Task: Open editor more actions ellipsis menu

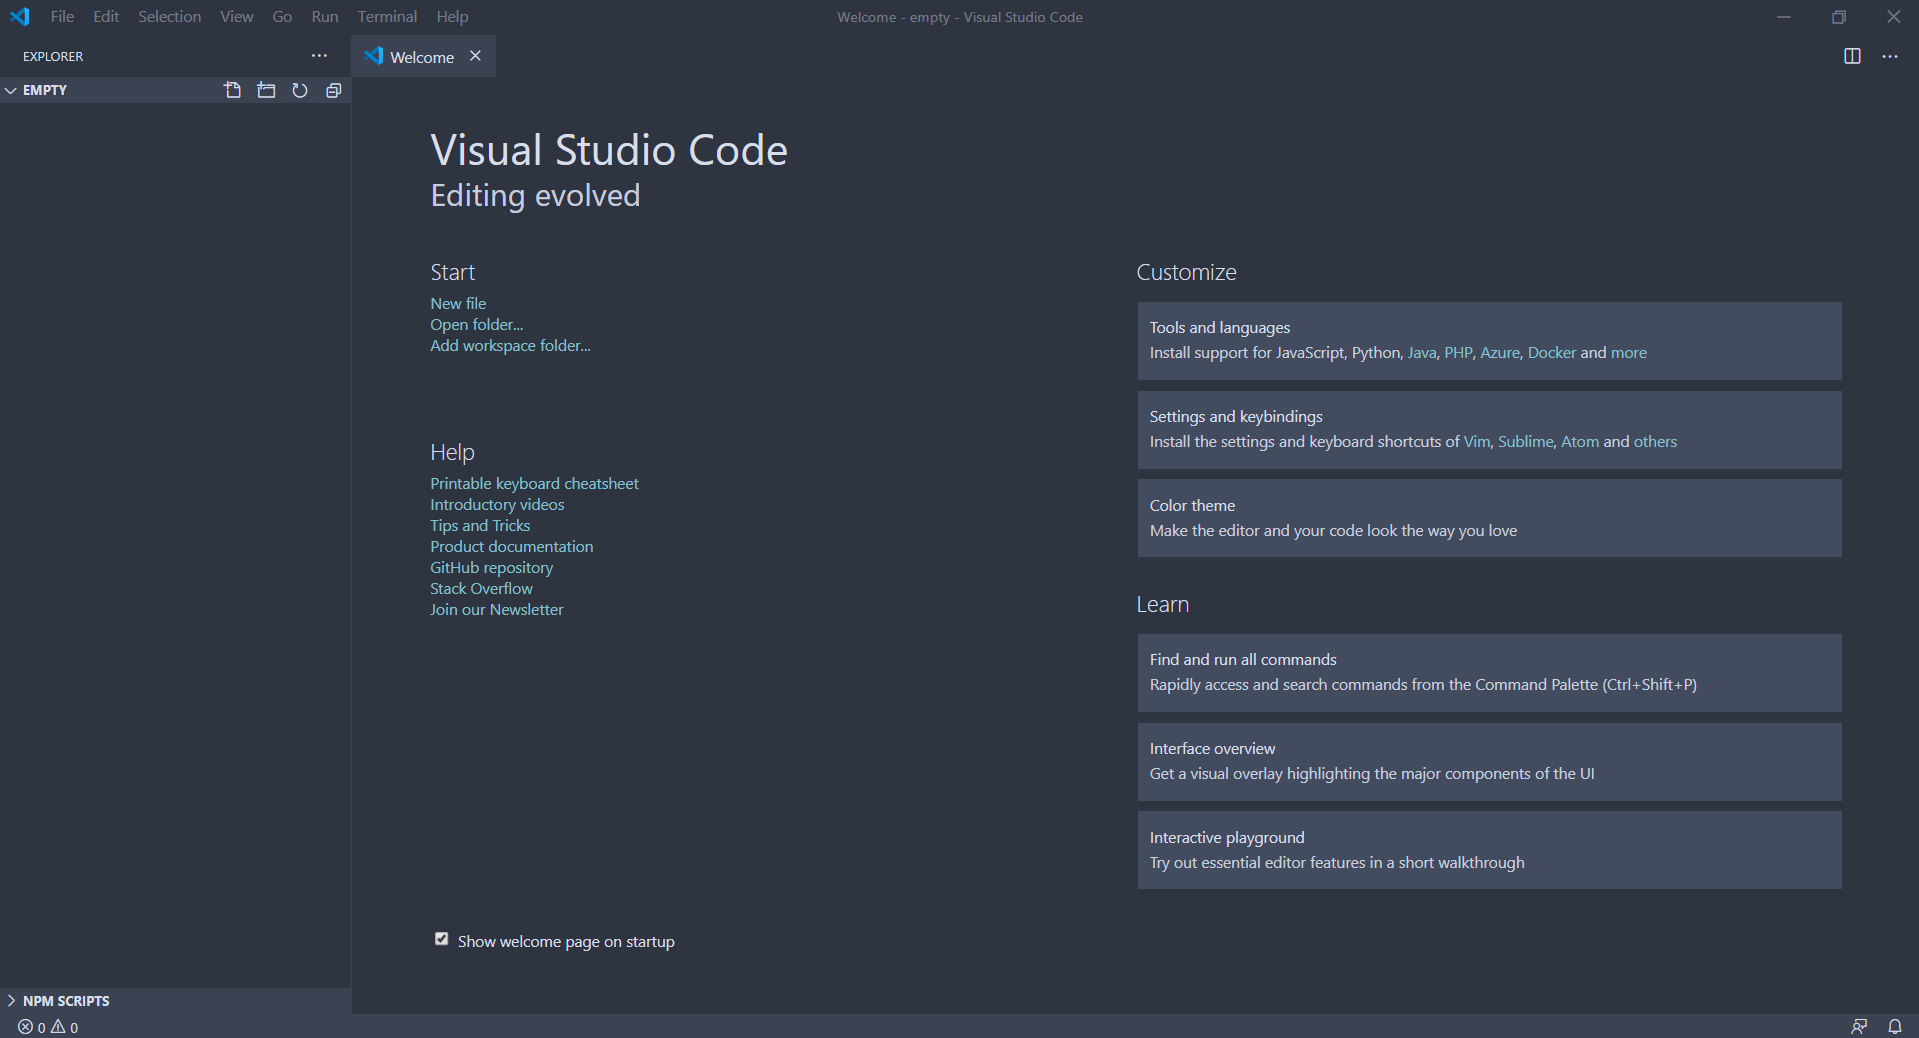Action: click(1890, 56)
